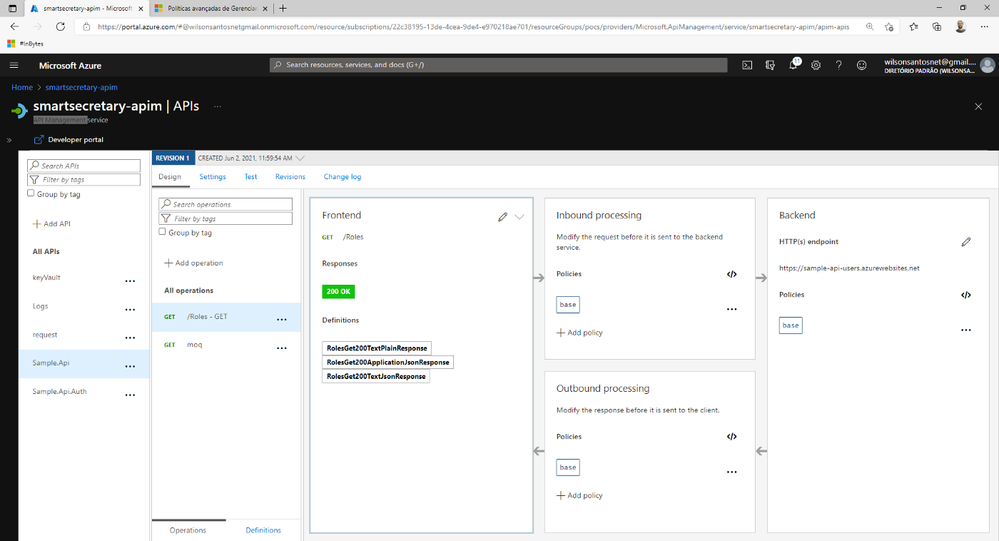Screen dimensions: 999x541
Task: Open smartsecretary-apim breadcrumb link
Action: [81, 87]
